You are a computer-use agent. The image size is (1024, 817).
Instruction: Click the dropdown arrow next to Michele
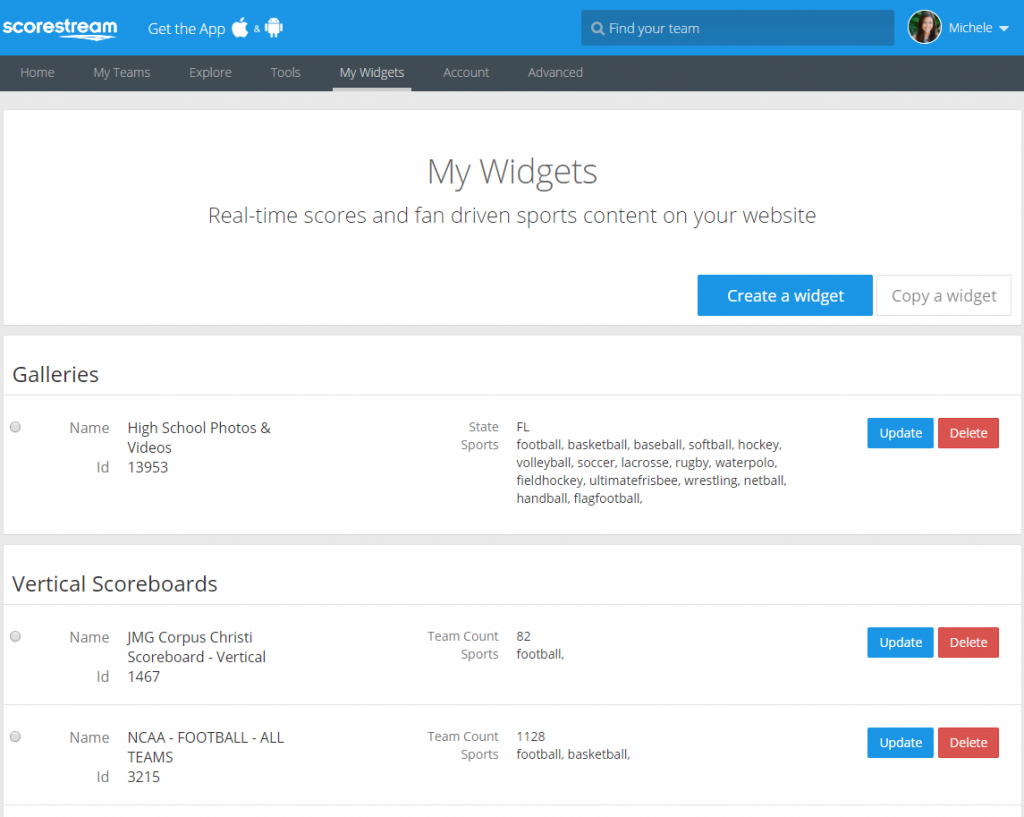point(1003,28)
